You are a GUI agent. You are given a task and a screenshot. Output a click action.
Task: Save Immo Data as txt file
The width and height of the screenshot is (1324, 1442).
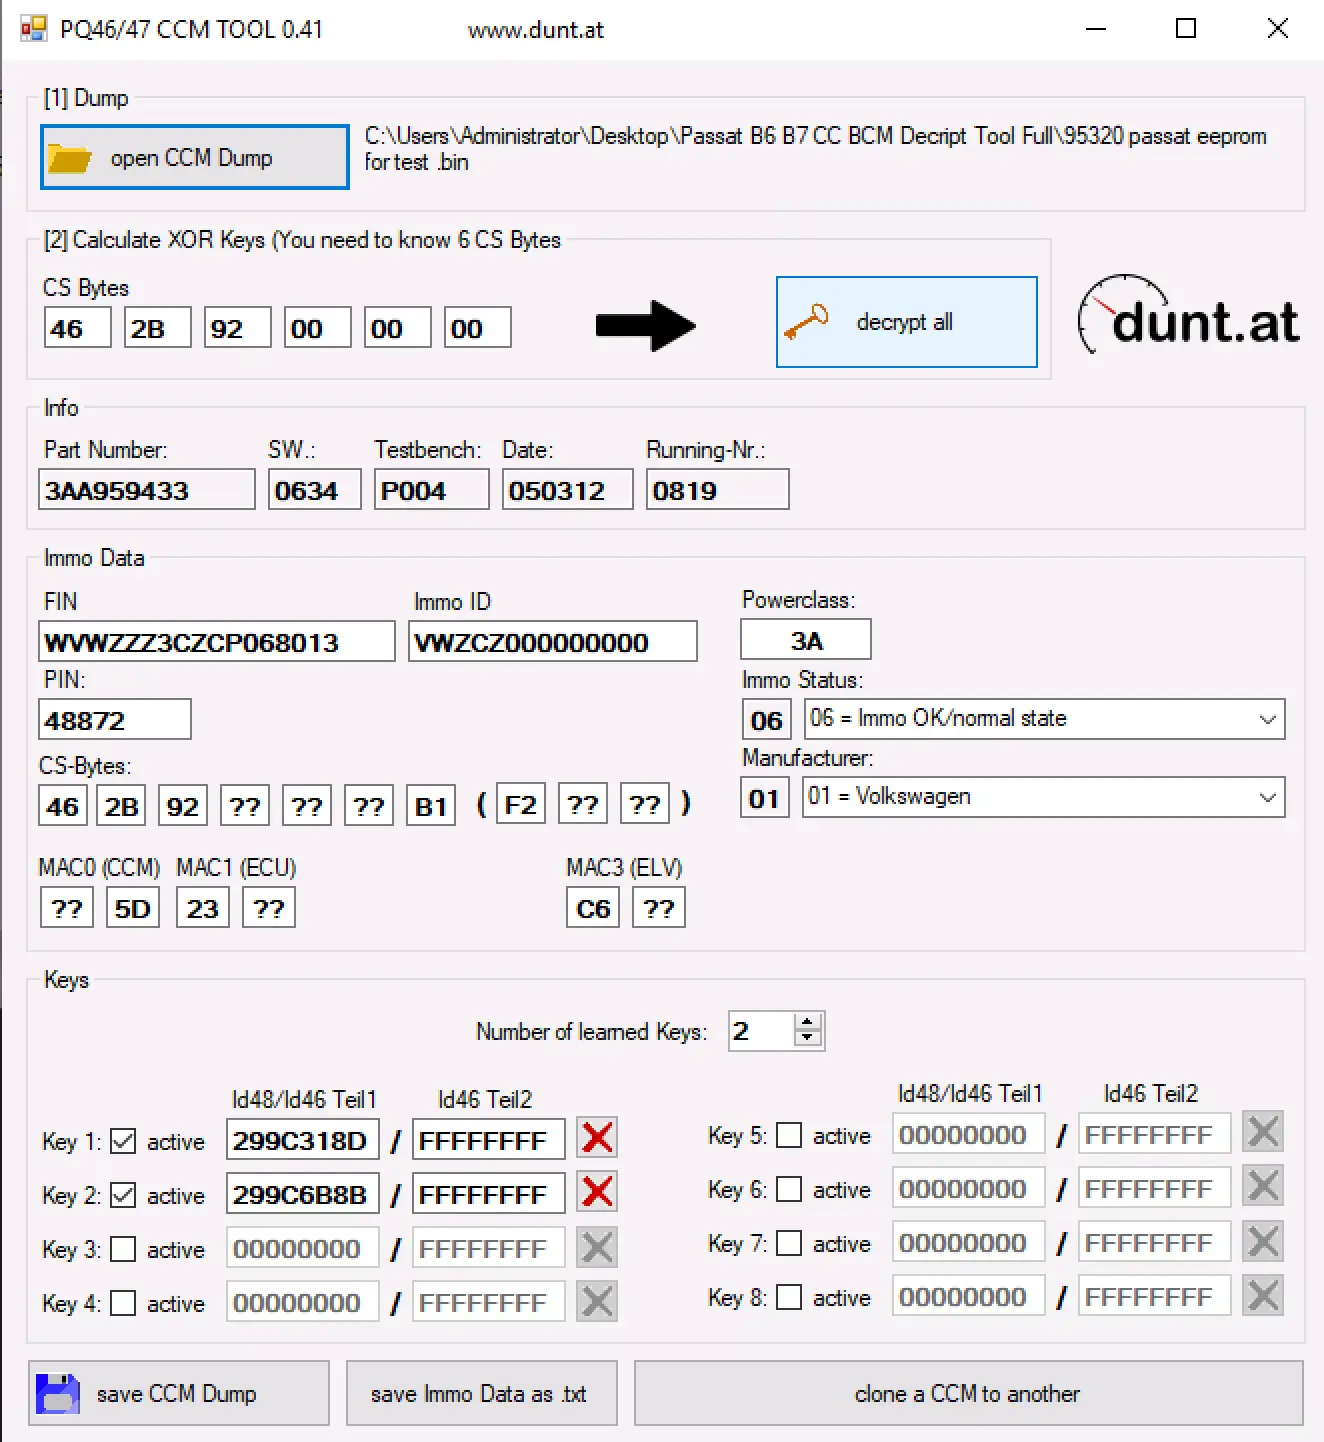[481, 1393]
